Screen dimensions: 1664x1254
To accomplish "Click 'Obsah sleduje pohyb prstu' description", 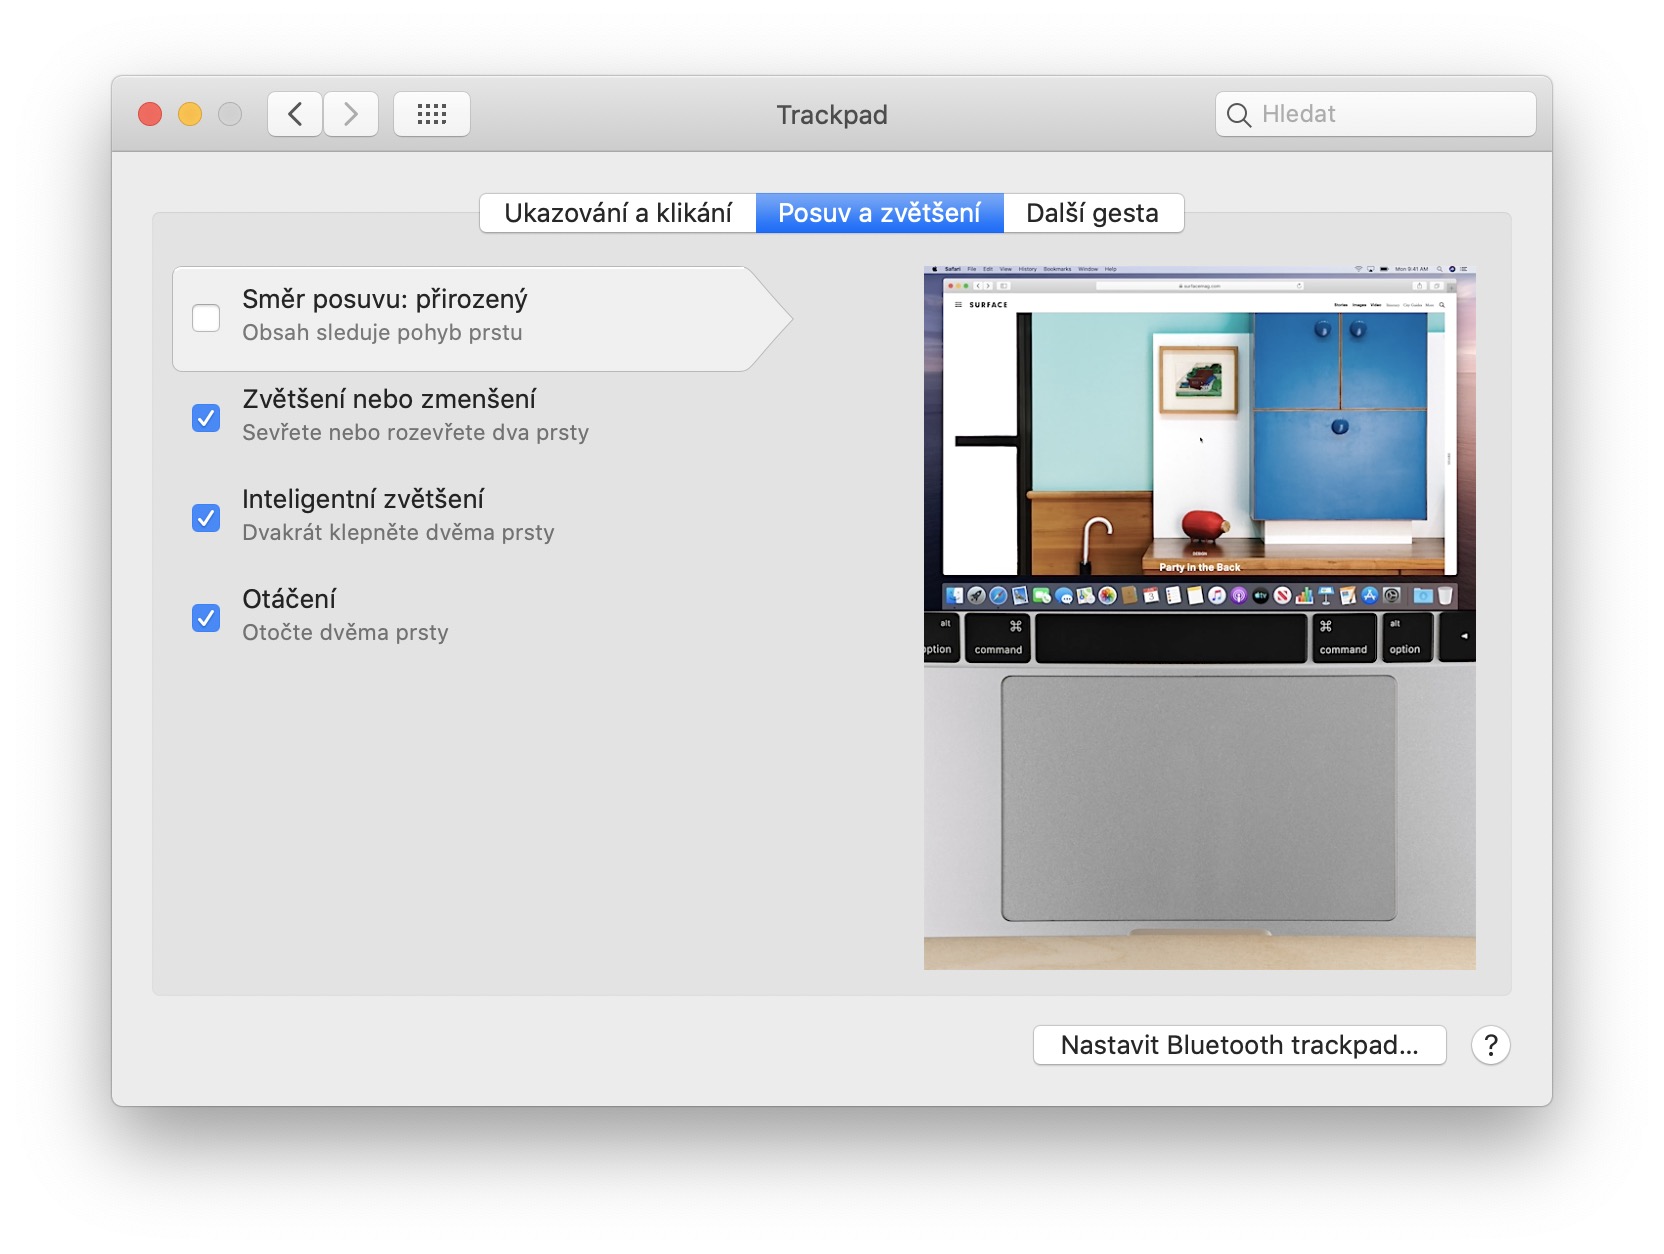I will click(x=382, y=333).
